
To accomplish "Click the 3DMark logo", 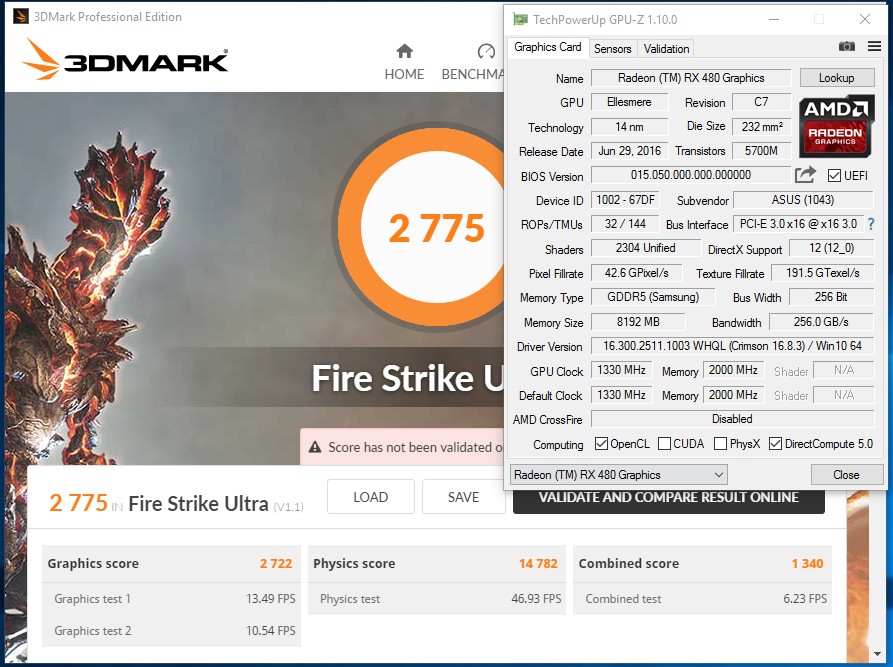I will [125, 59].
